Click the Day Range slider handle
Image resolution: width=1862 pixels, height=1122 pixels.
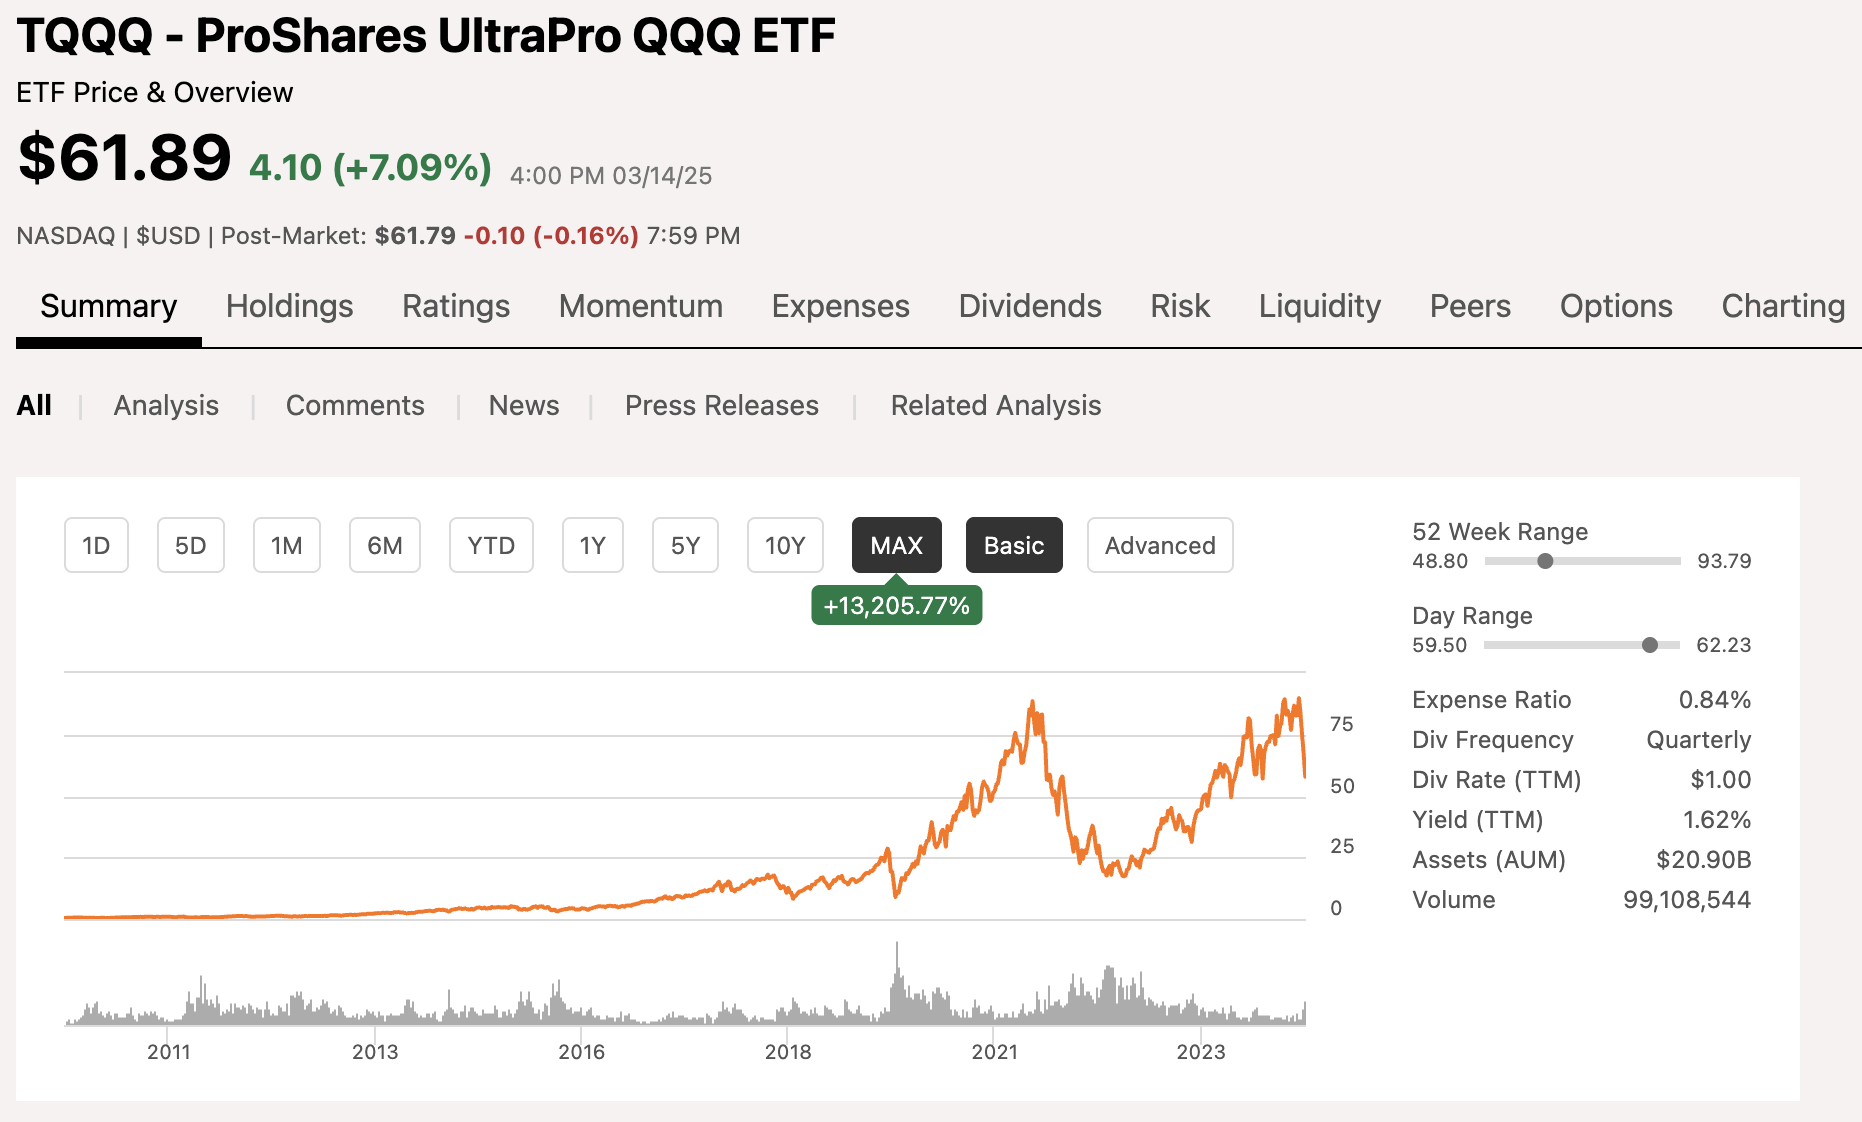tap(1650, 645)
